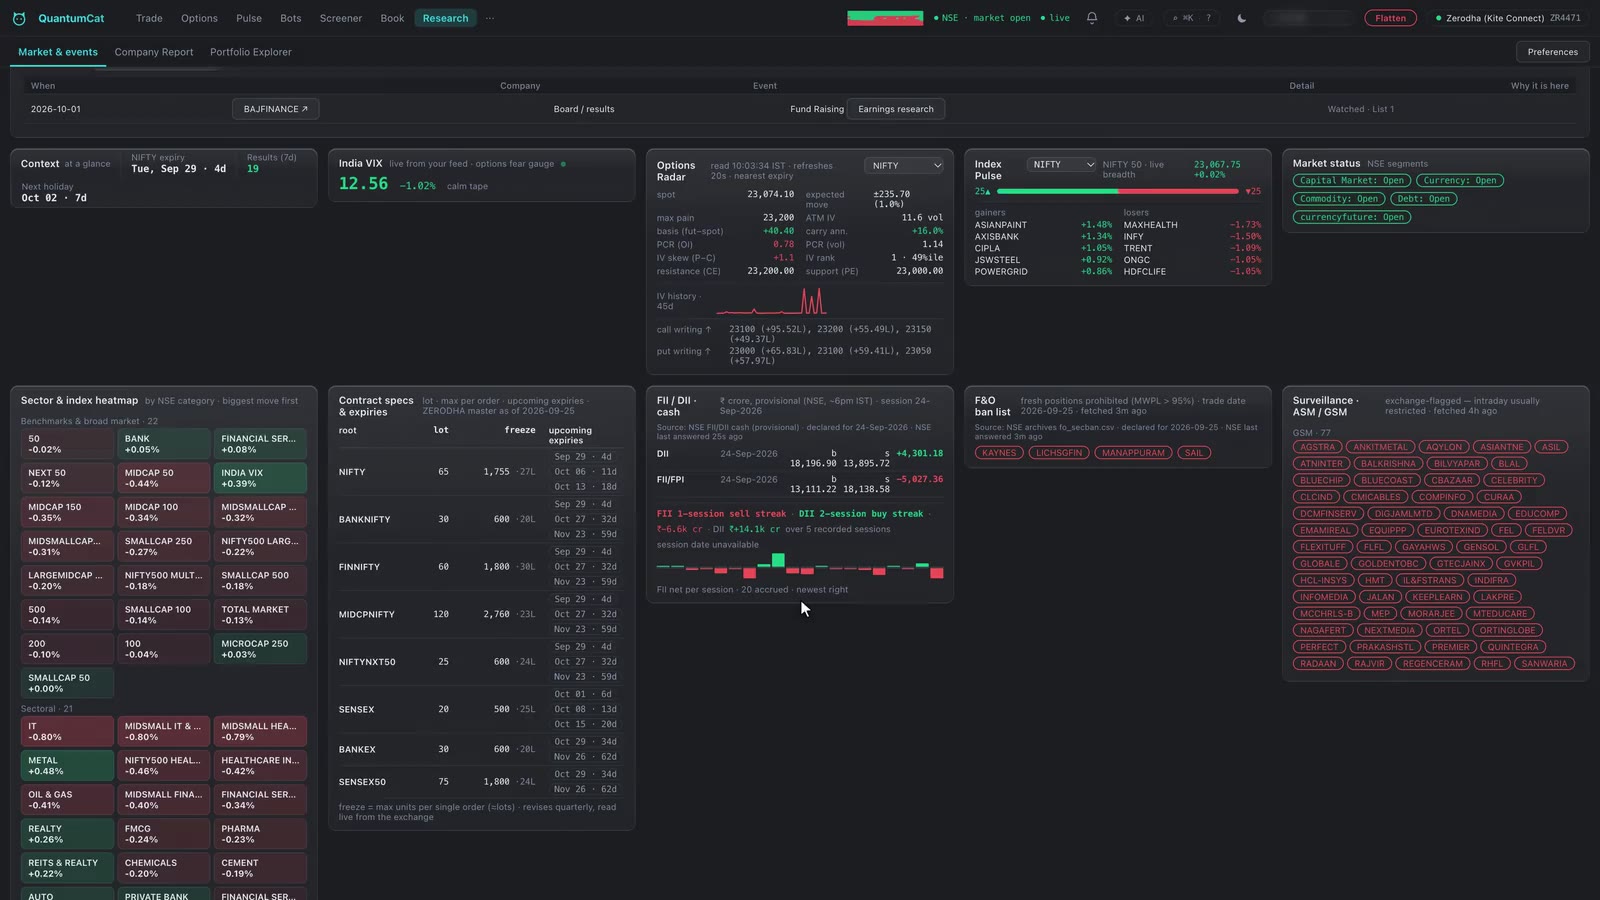Go to the Trade tab

click(x=149, y=18)
